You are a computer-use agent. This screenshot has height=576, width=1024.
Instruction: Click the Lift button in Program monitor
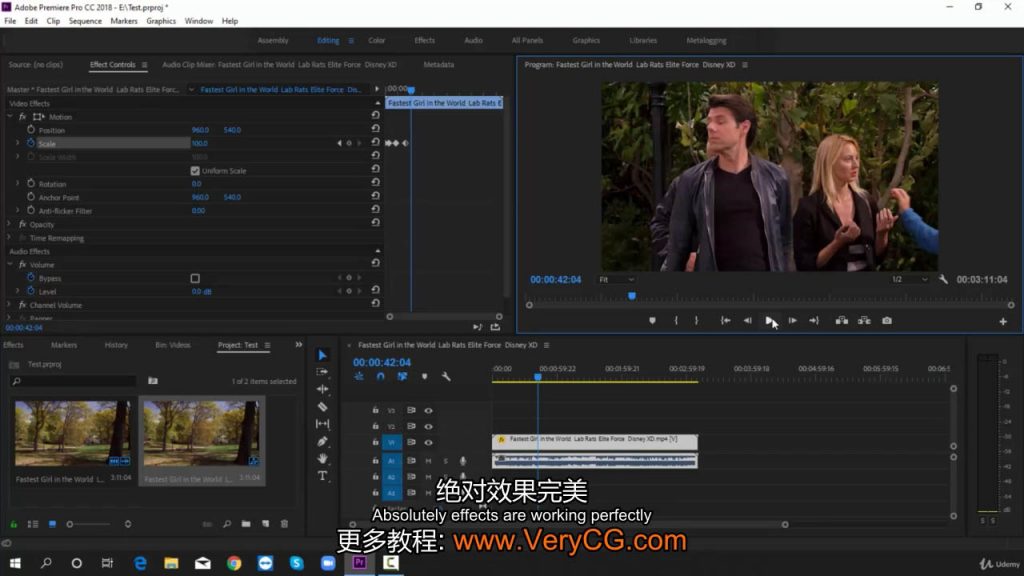coord(842,321)
